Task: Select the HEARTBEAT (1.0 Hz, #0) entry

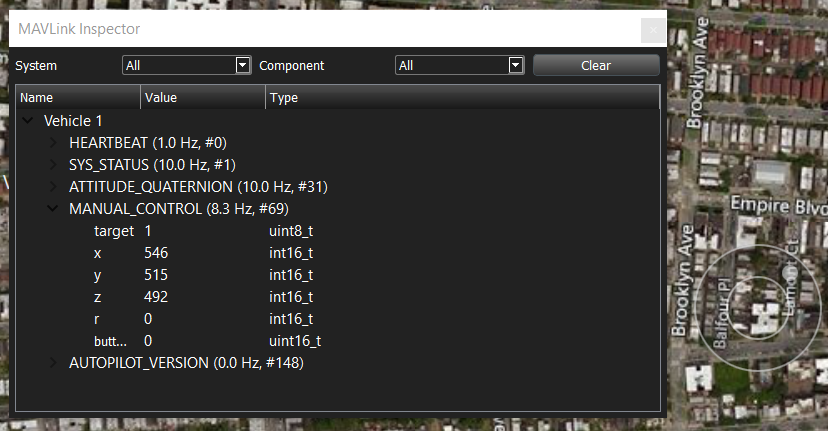Action: click(148, 143)
